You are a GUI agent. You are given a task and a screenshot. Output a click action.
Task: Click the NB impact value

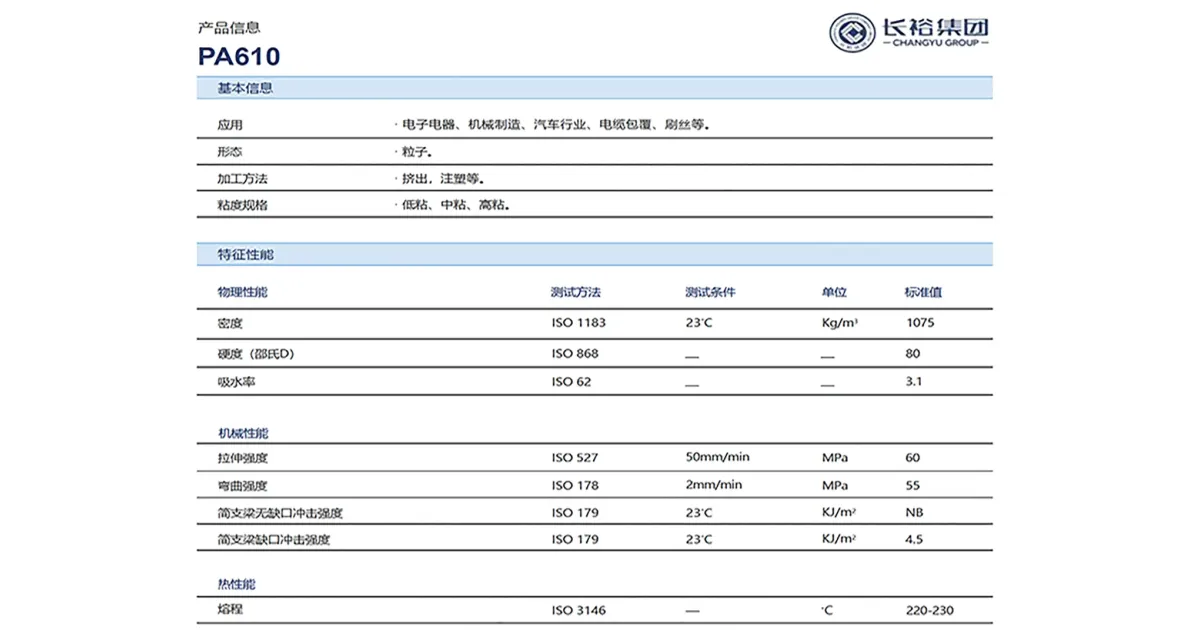pos(914,512)
